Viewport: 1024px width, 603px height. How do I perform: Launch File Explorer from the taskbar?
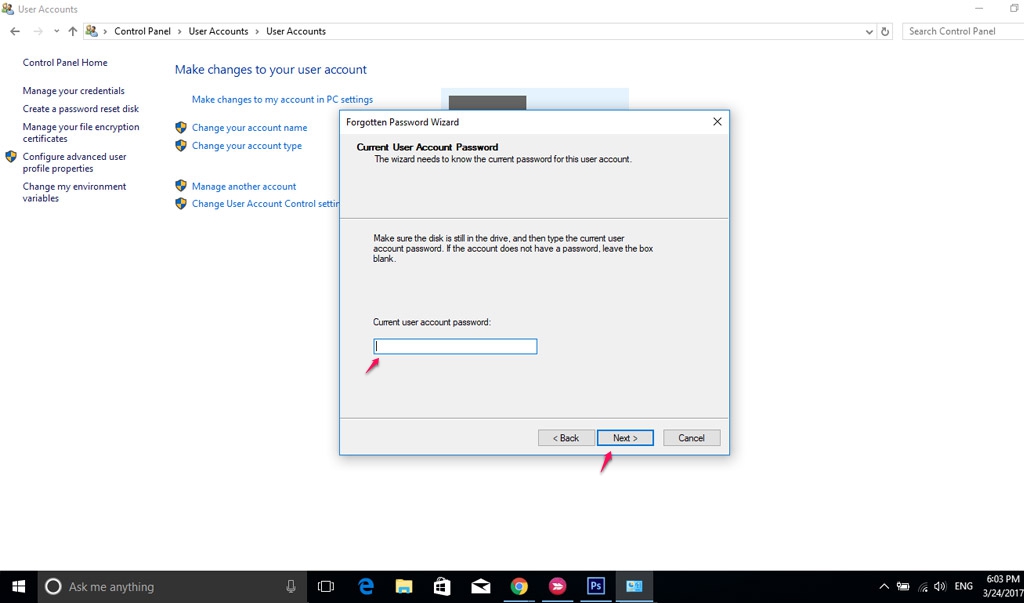point(404,586)
